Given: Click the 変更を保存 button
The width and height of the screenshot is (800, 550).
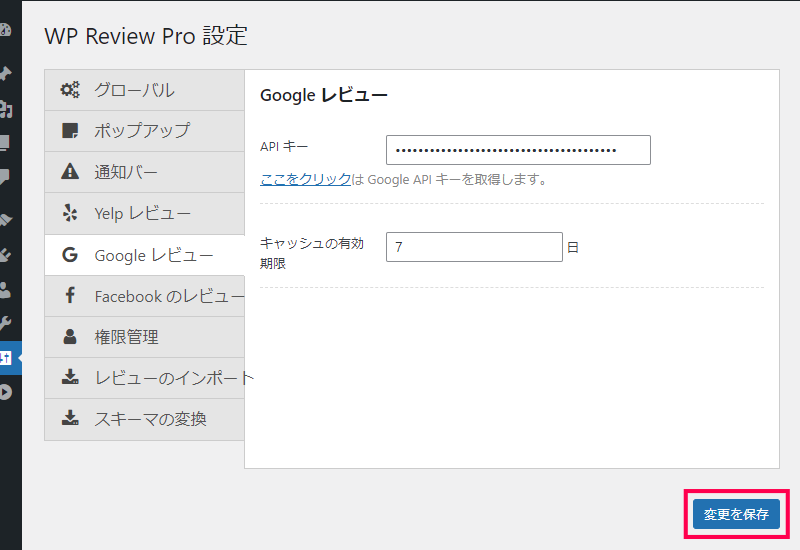Looking at the screenshot, I should (x=736, y=514).
